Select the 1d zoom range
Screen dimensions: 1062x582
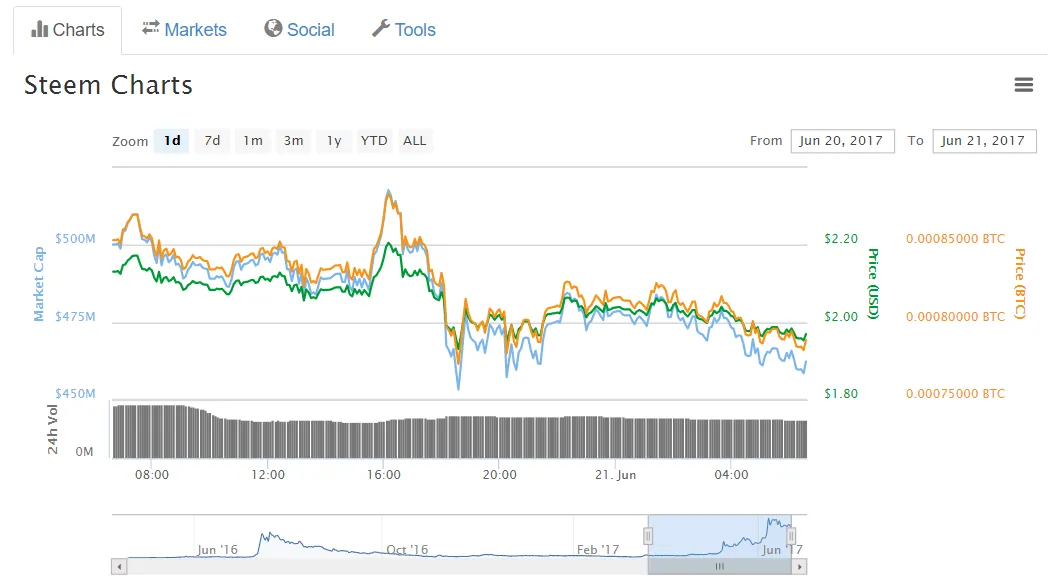tap(172, 141)
